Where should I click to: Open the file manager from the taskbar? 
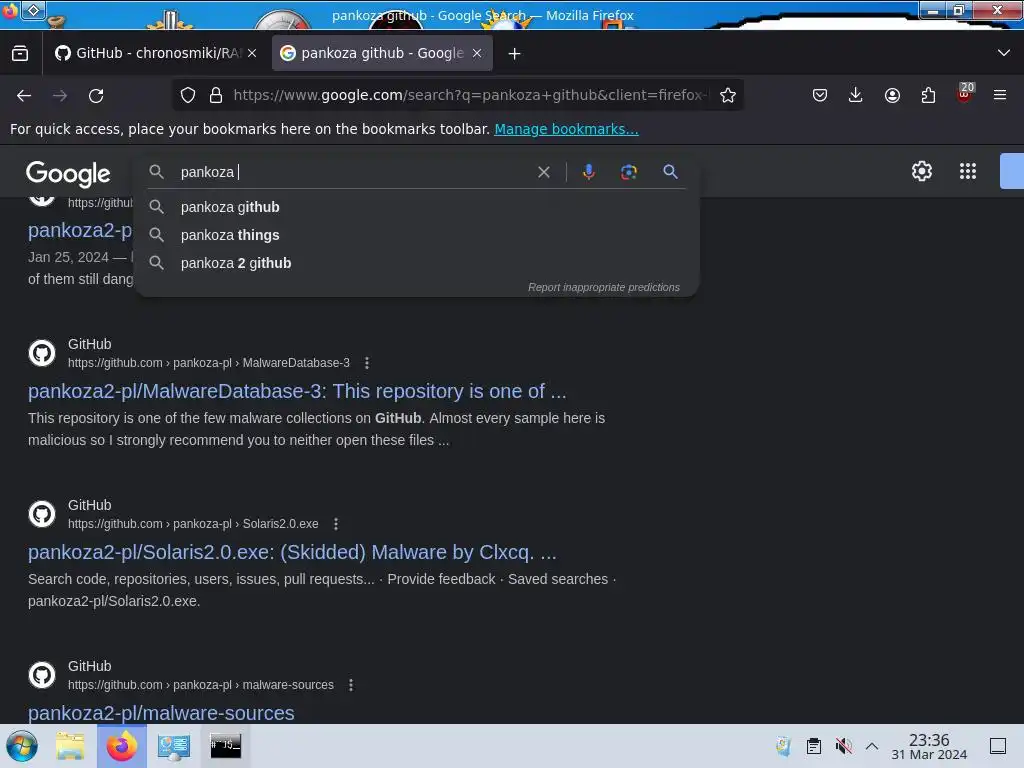[70, 746]
